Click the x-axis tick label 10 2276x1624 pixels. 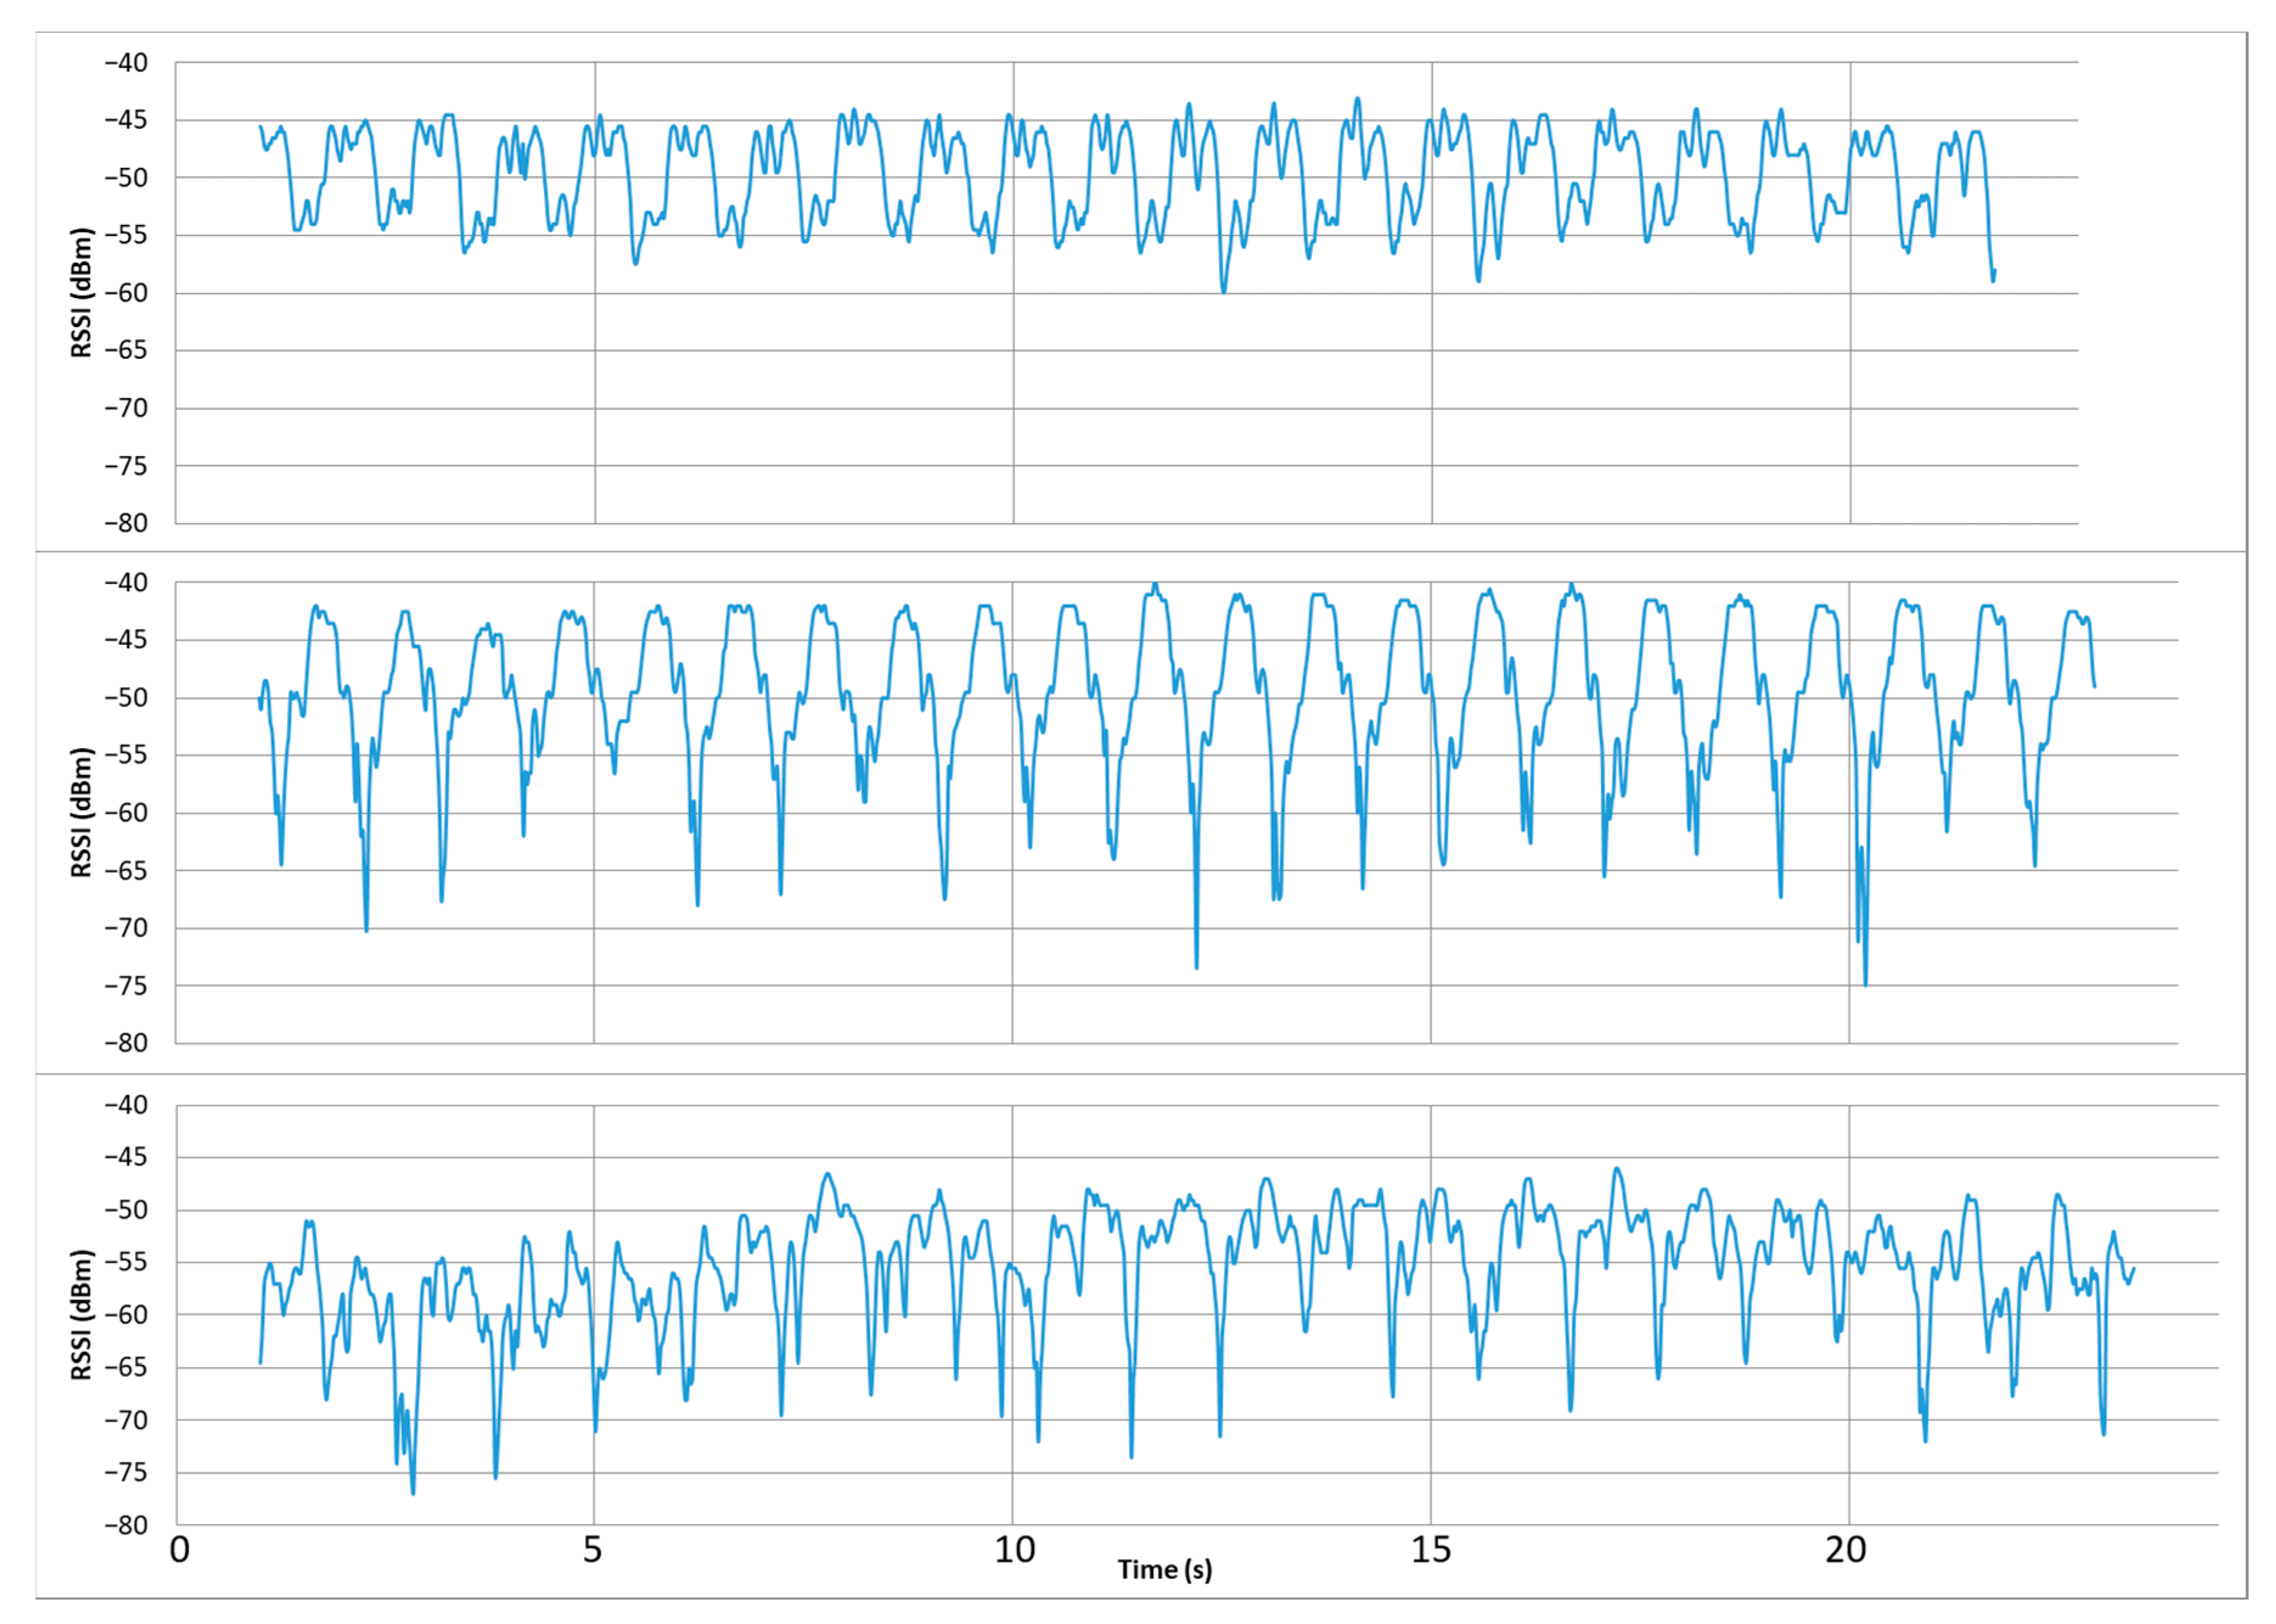click(1014, 1549)
